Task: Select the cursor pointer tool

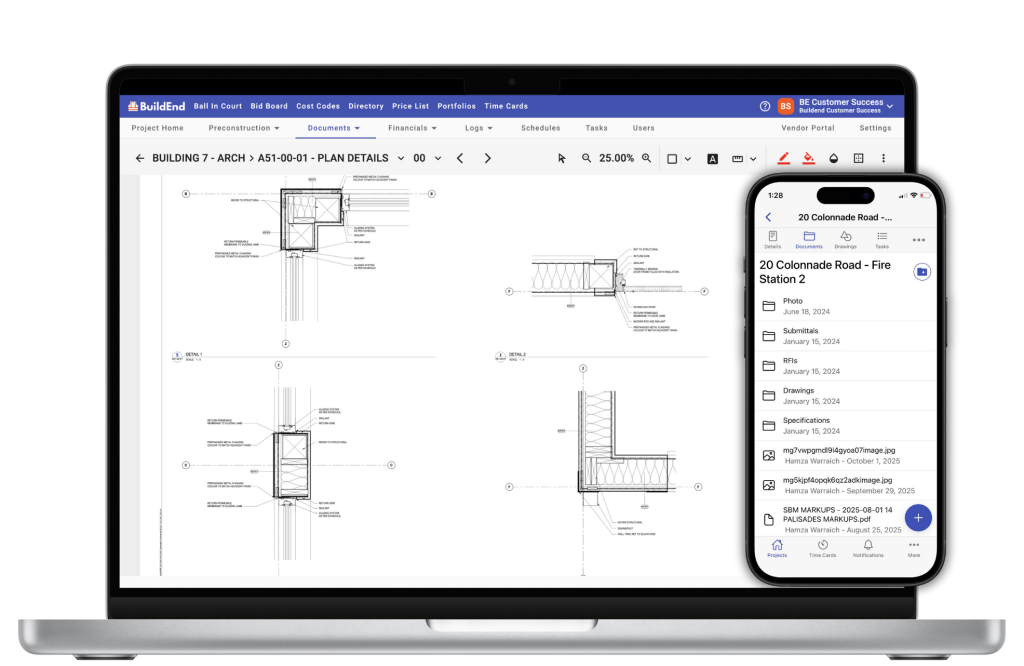Action: point(562,158)
